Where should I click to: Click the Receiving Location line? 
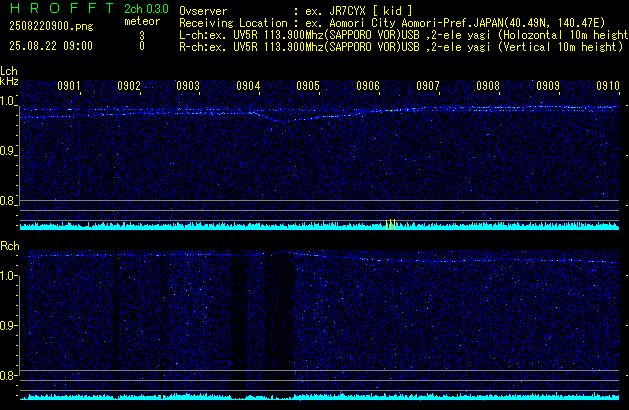(392, 23)
